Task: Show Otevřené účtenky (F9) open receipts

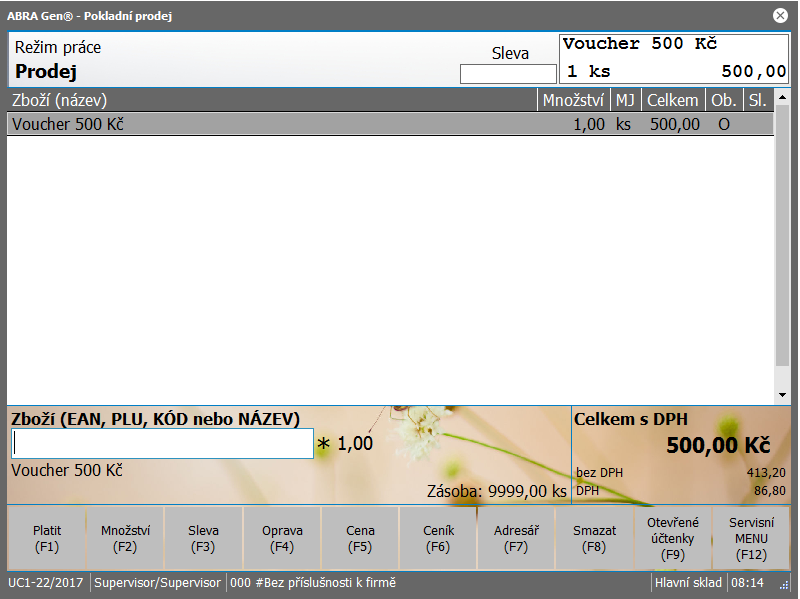Action: click(x=673, y=538)
